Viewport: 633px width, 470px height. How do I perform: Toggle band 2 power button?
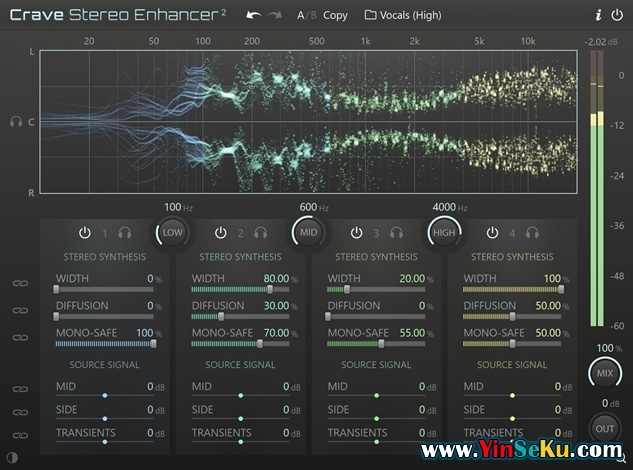[221, 233]
